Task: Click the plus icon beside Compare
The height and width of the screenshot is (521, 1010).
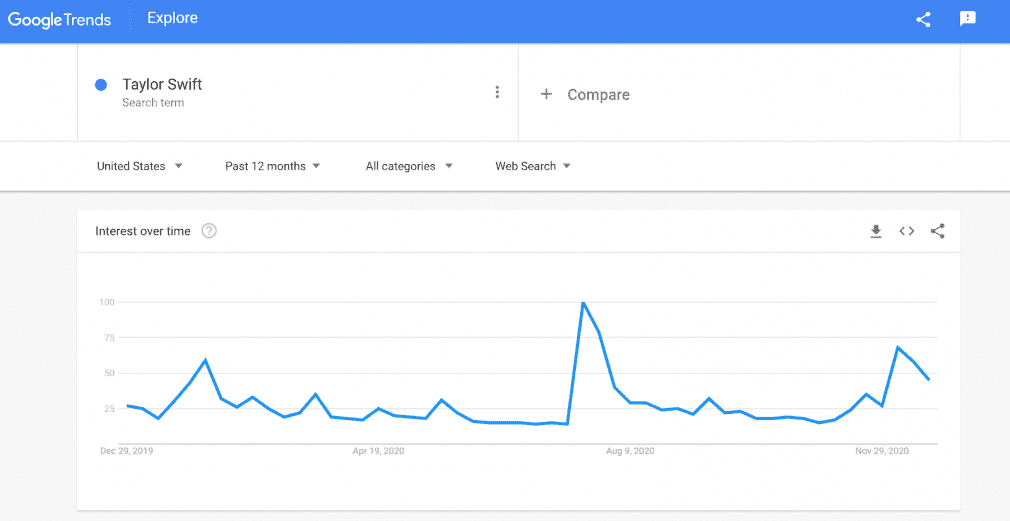Action: [546, 94]
